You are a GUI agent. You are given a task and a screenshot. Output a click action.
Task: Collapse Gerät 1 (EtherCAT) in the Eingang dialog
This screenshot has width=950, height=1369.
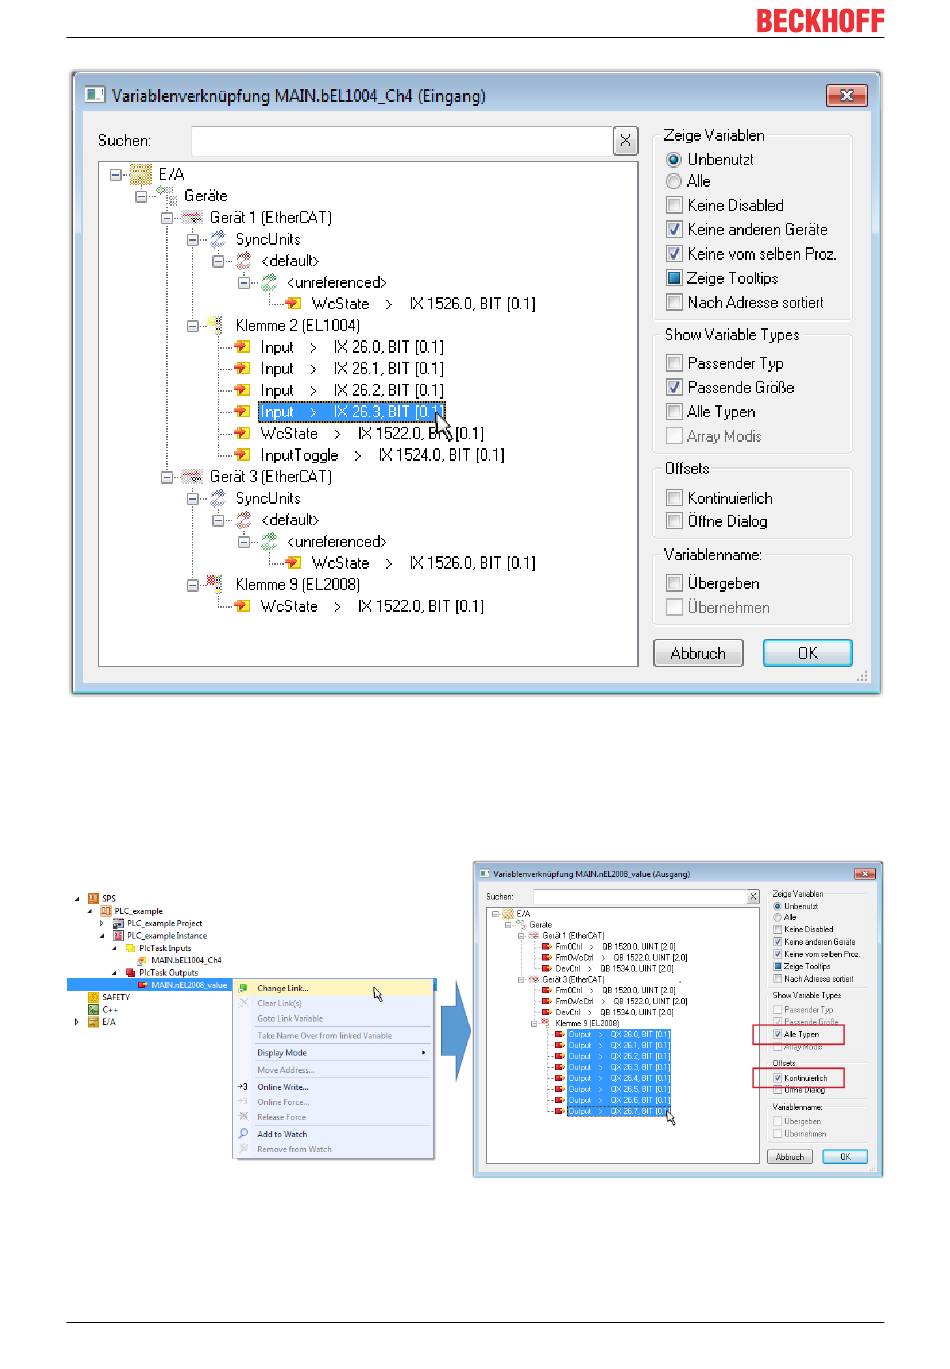167,218
